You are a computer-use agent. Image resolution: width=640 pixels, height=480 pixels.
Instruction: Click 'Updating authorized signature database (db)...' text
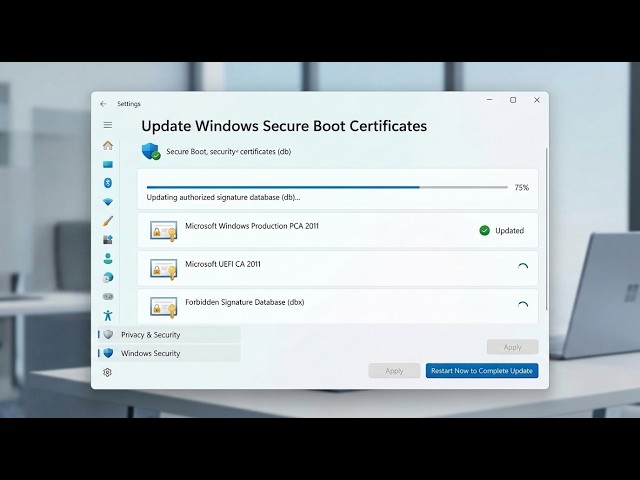pos(223,198)
